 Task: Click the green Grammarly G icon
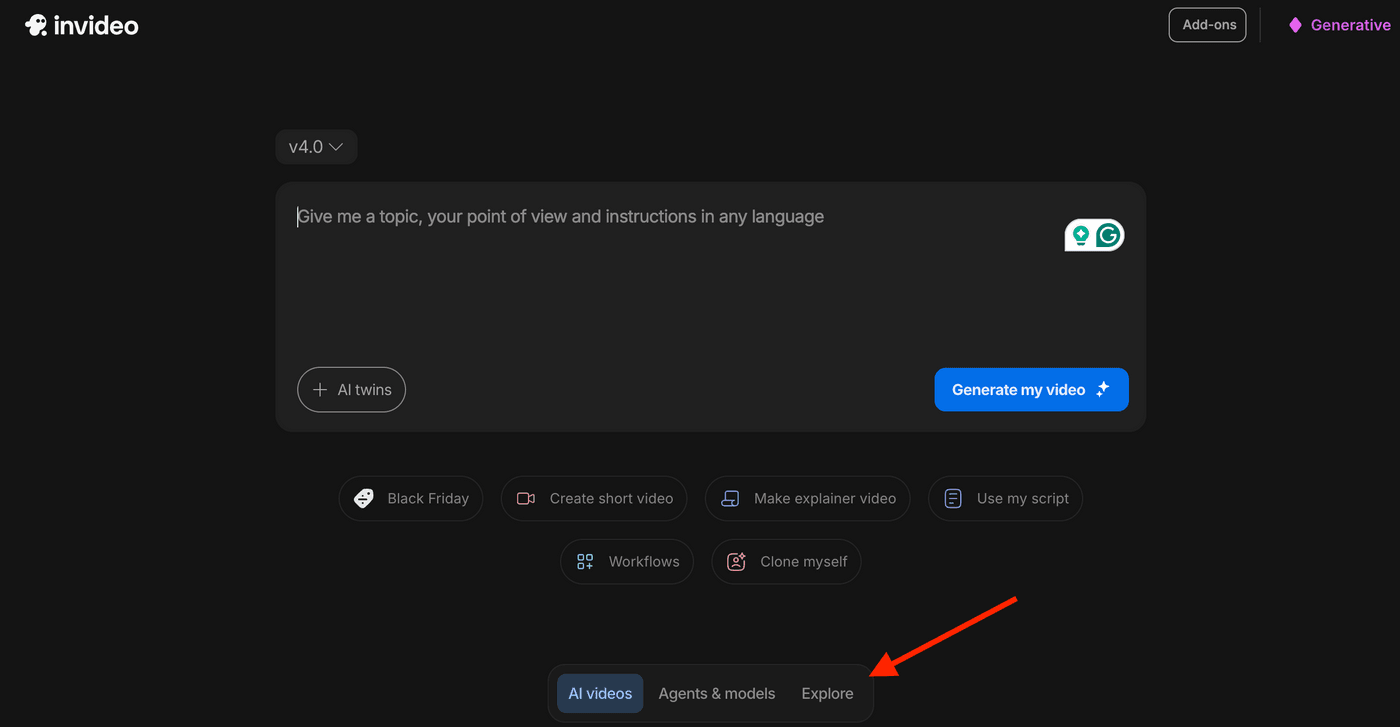[1108, 235]
